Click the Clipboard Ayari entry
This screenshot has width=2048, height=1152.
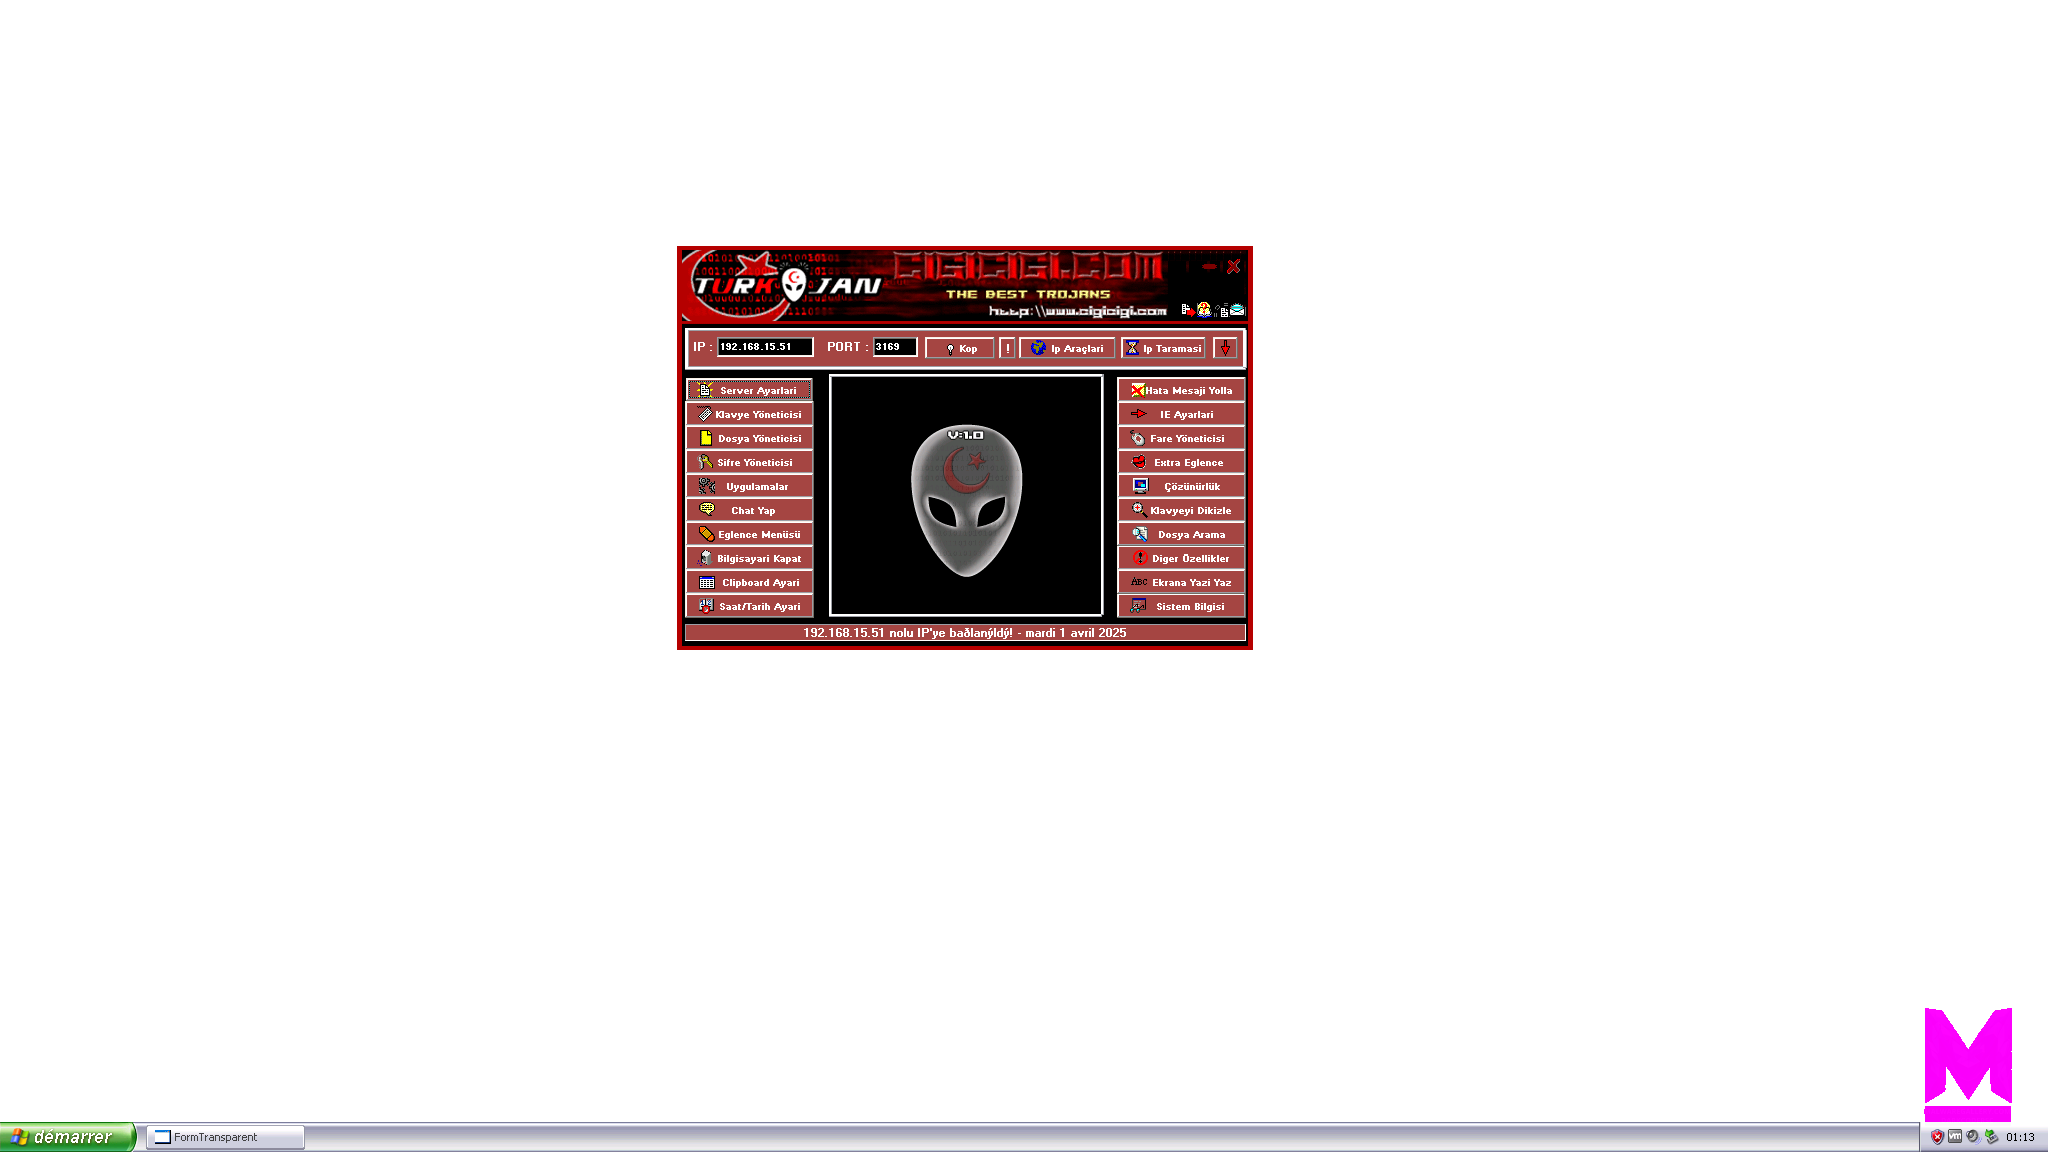749,582
